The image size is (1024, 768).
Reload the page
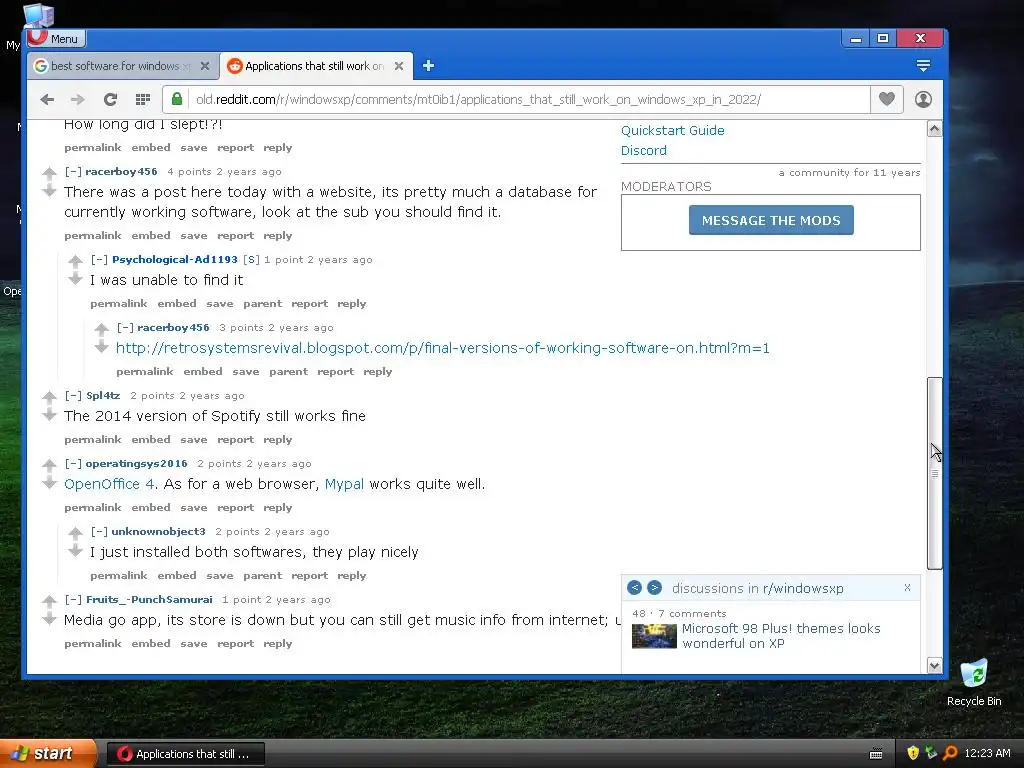coord(110,99)
